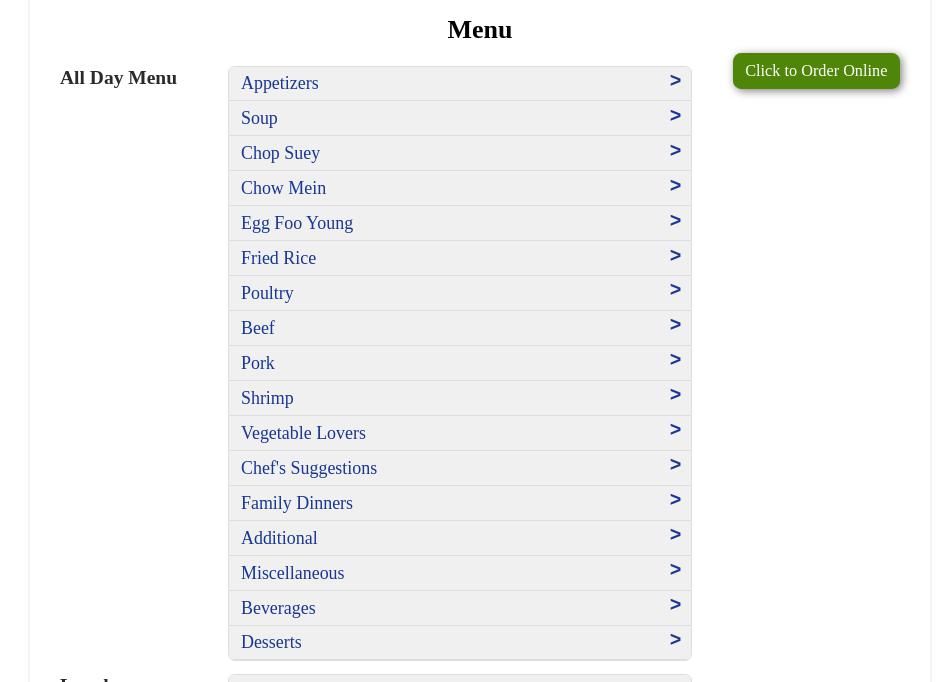This screenshot has width=945, height=682.
Task: Click the arrow icon for Beverages
Action: pyautogui.click(x=675, y=605)
